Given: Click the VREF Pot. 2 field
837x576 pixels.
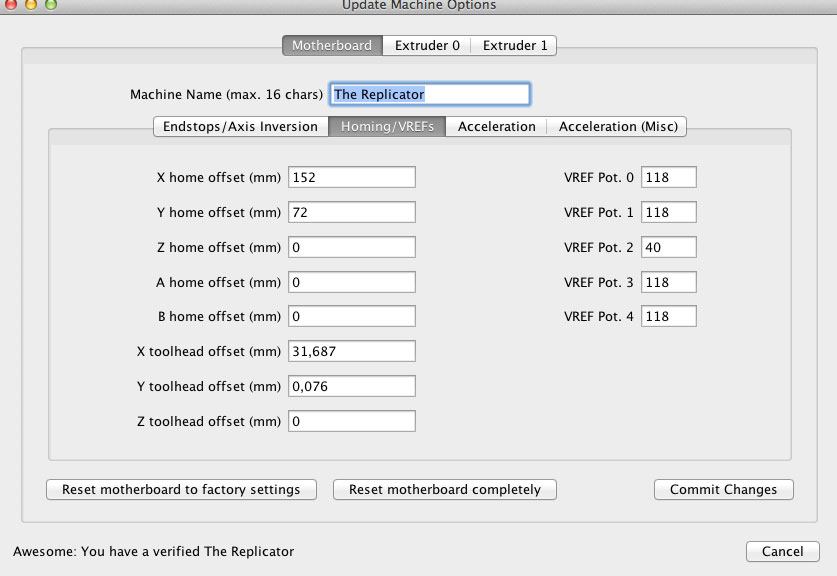Looking at the screenshot, I should point(669,247).
